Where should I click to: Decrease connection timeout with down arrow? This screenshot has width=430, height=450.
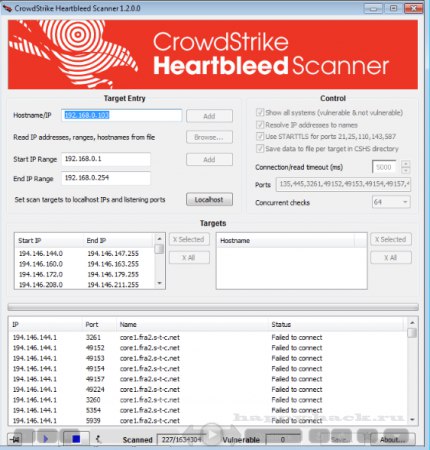point(405,170)
